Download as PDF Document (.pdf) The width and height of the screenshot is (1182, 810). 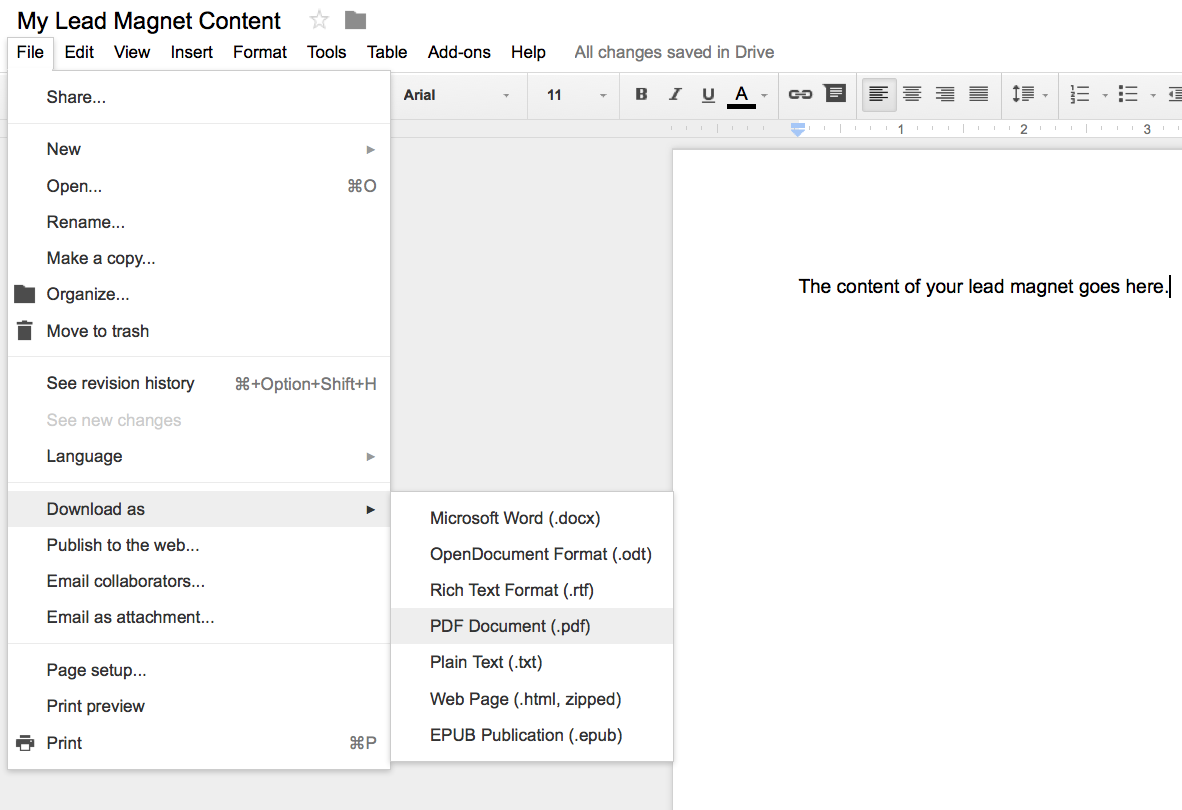pyautogui.click(x=532, y=626)
